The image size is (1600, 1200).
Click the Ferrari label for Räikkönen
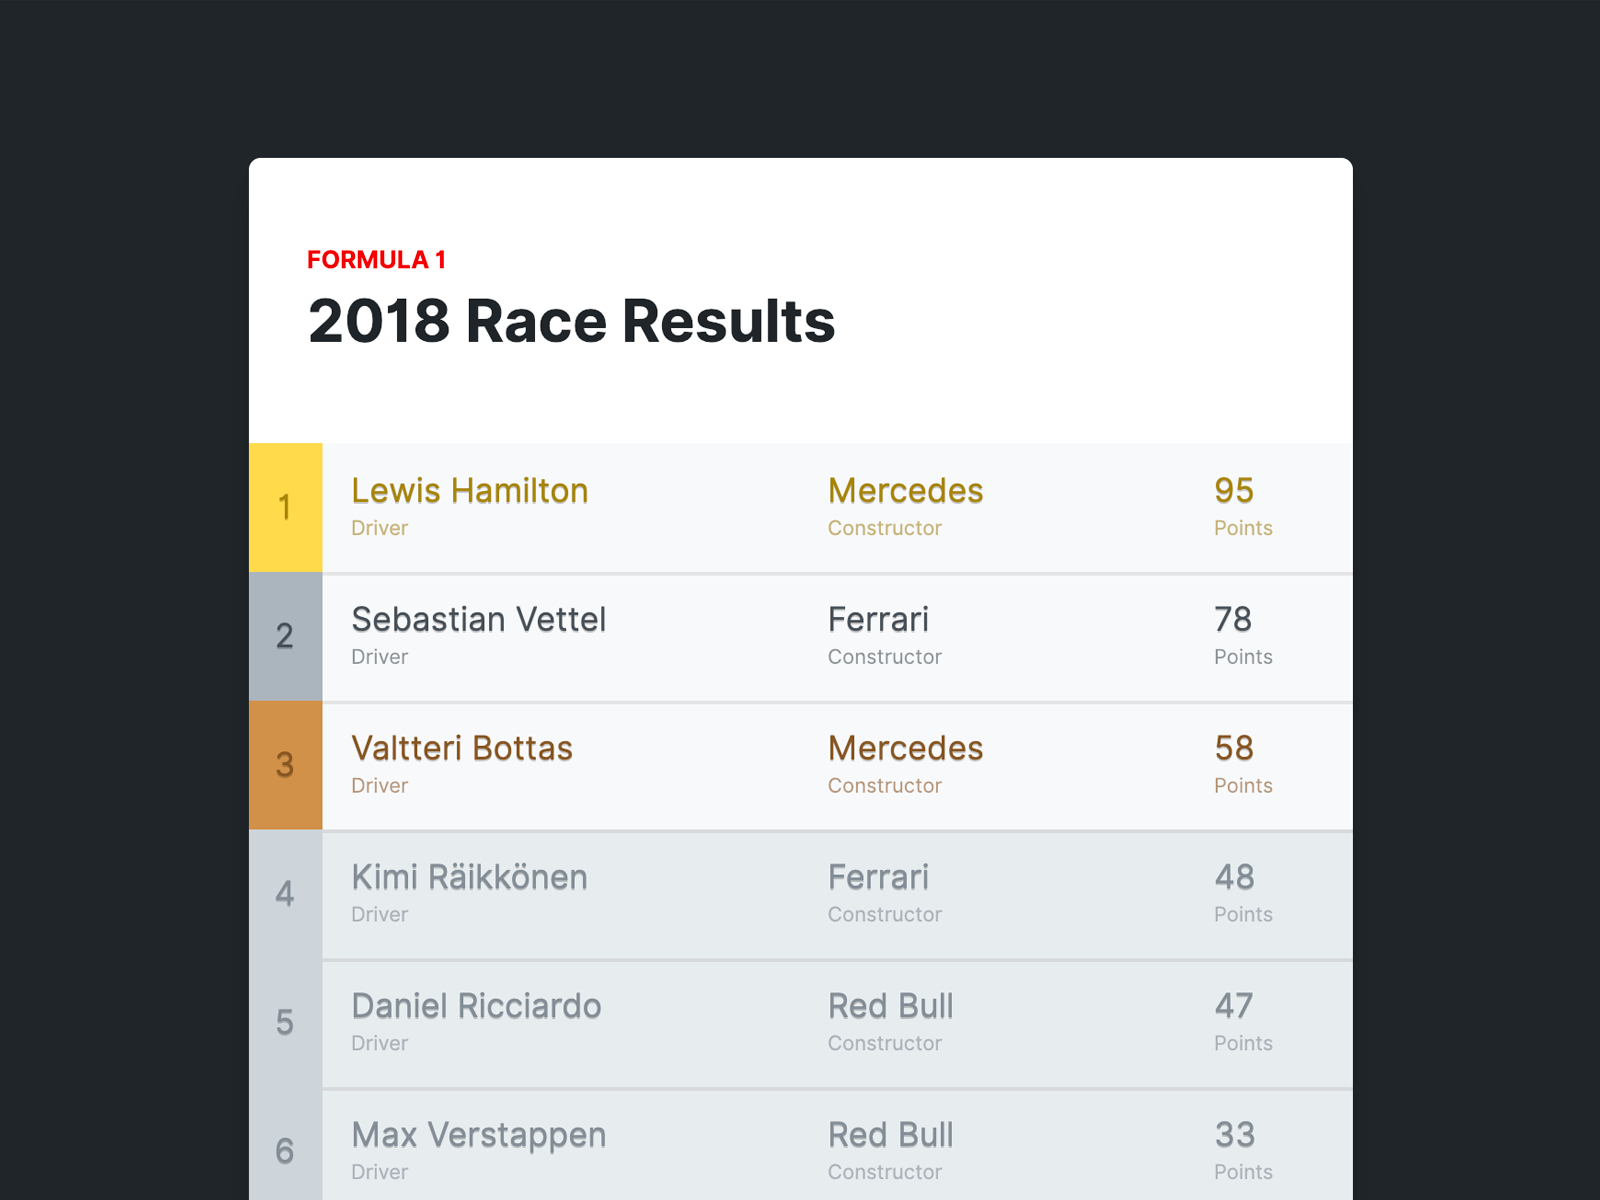point(878,877)
